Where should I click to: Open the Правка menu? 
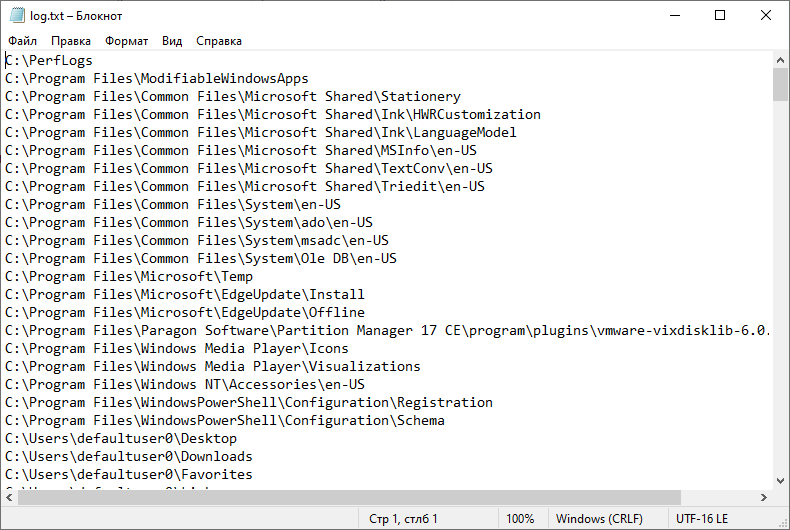tap(71, 41)
